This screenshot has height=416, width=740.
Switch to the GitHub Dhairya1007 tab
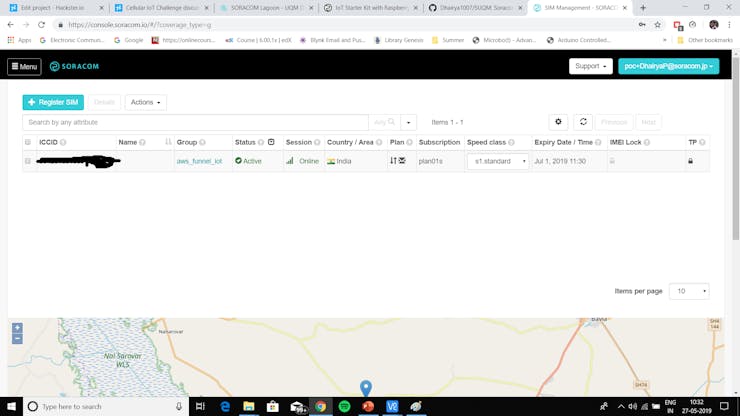pos(477,8)
